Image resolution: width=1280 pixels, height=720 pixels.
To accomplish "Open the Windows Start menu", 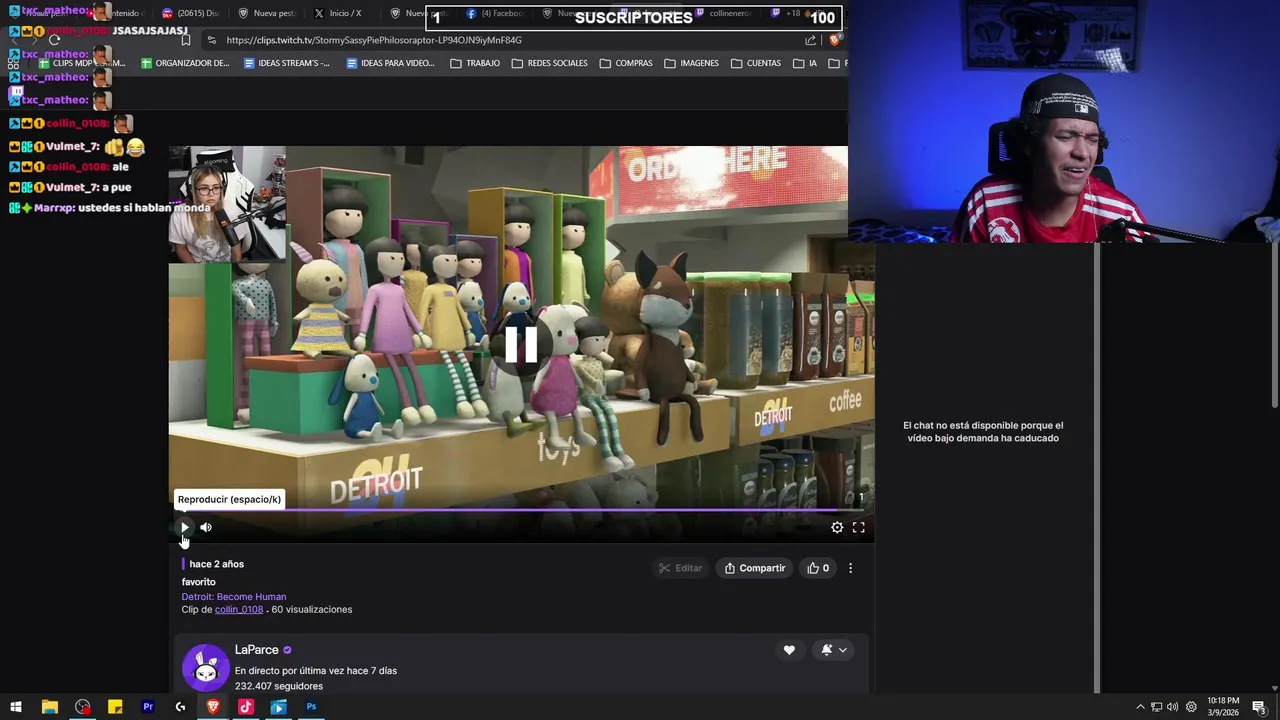I will click(16, 707).
